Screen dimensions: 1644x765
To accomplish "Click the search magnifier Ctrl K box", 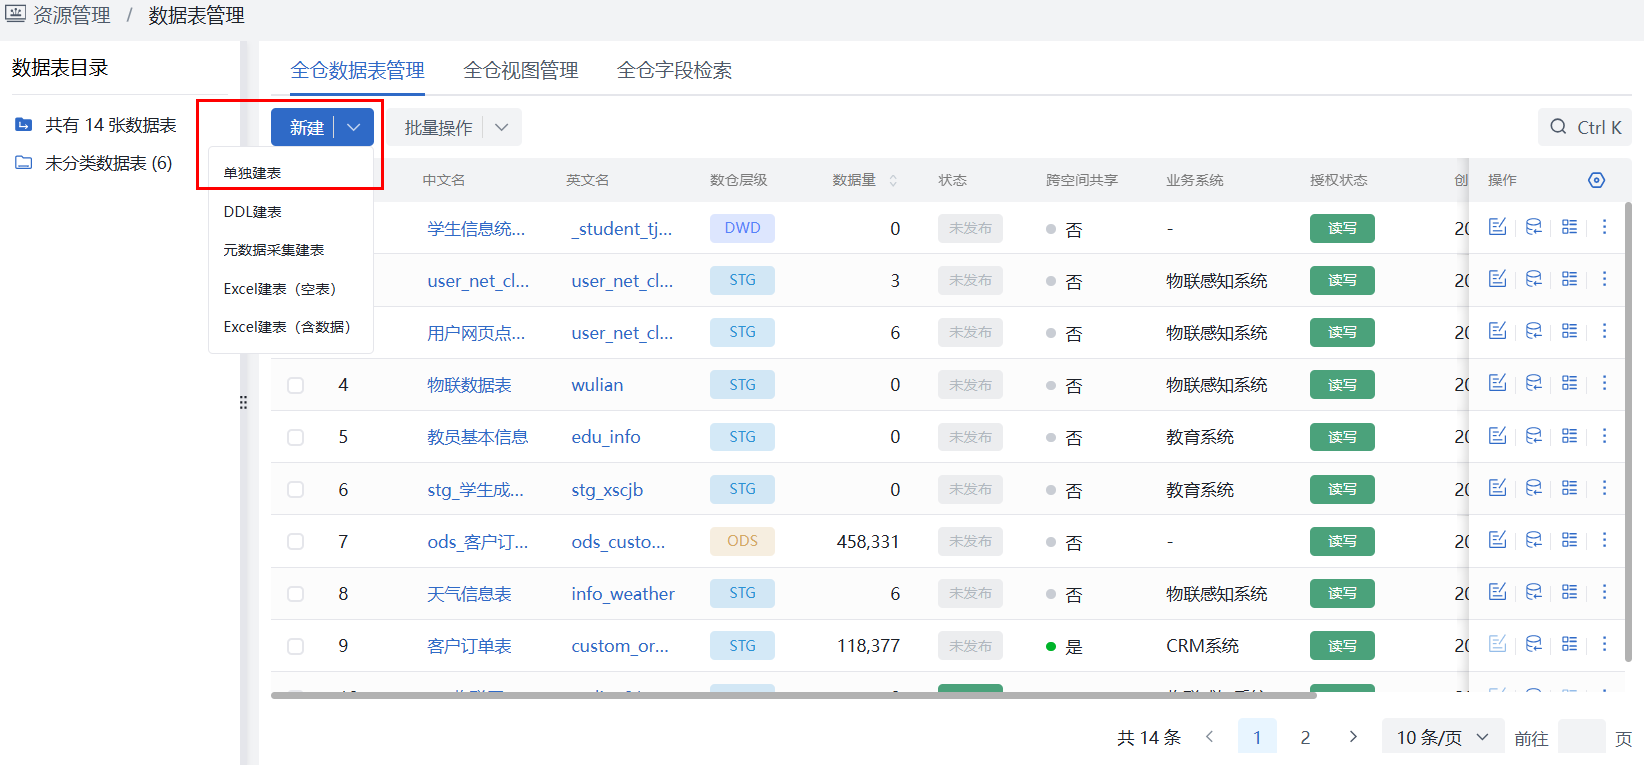I will pyautogui.click(x=1585, y=127).
